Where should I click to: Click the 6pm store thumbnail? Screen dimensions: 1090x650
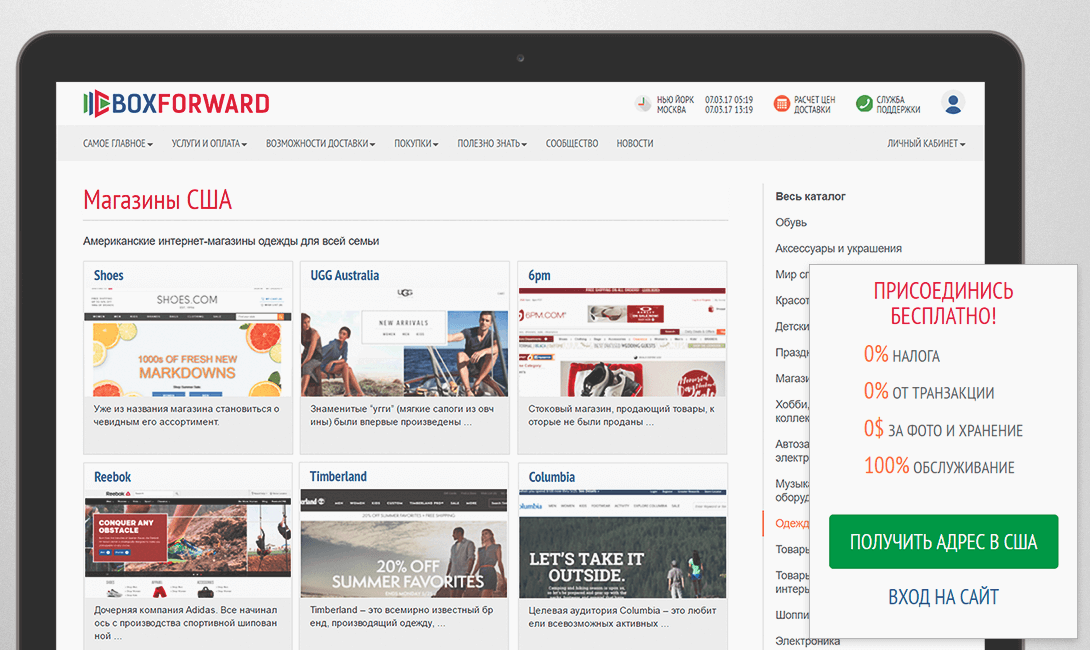coord(622,341)
